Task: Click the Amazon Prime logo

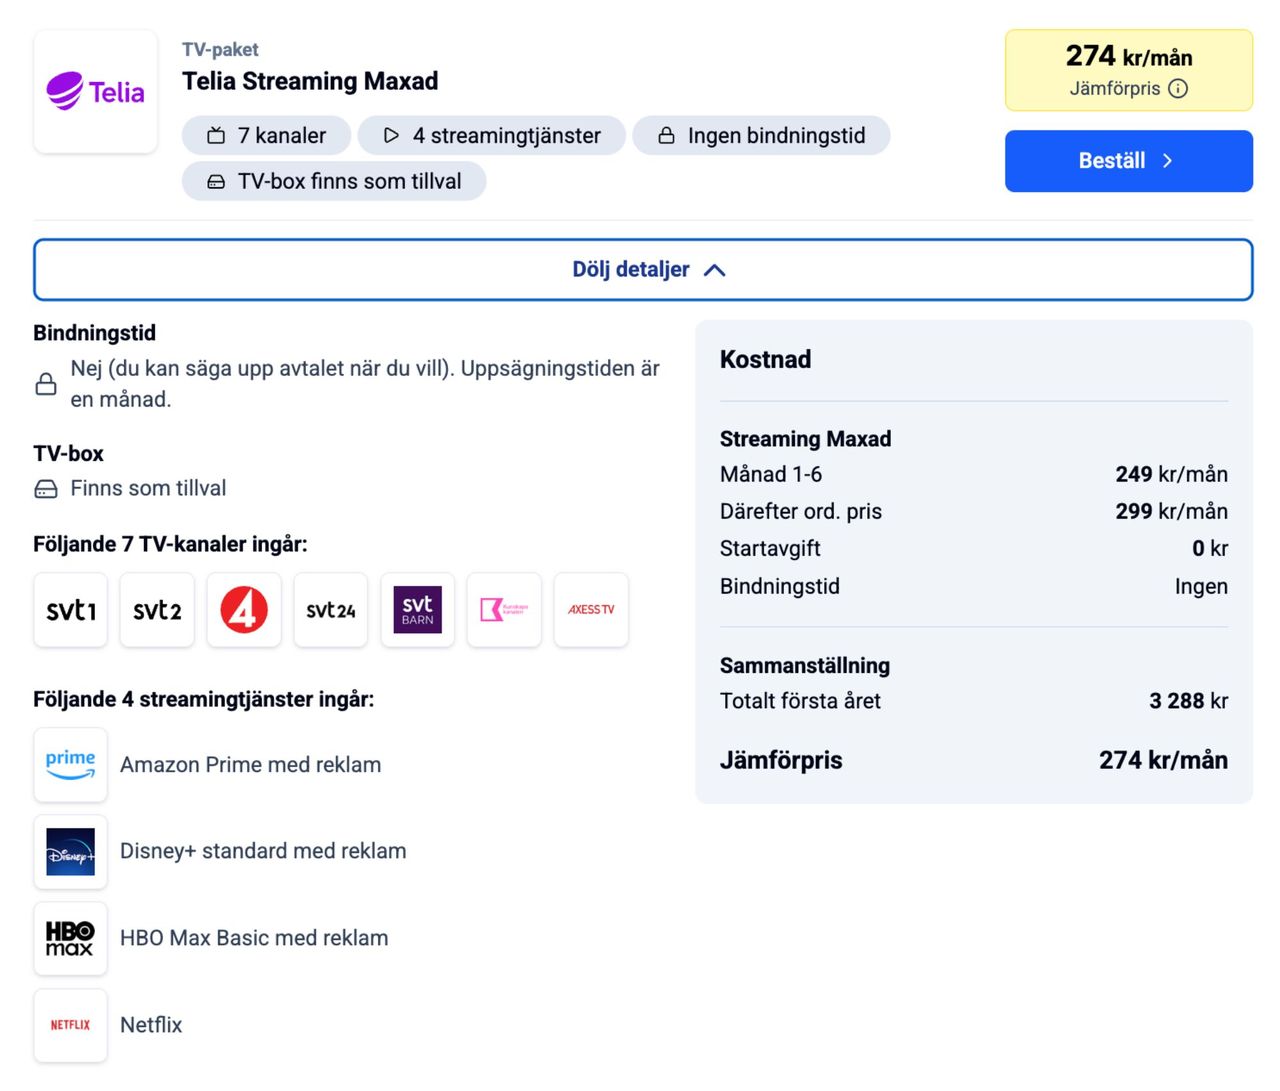Action: (71, 765)
